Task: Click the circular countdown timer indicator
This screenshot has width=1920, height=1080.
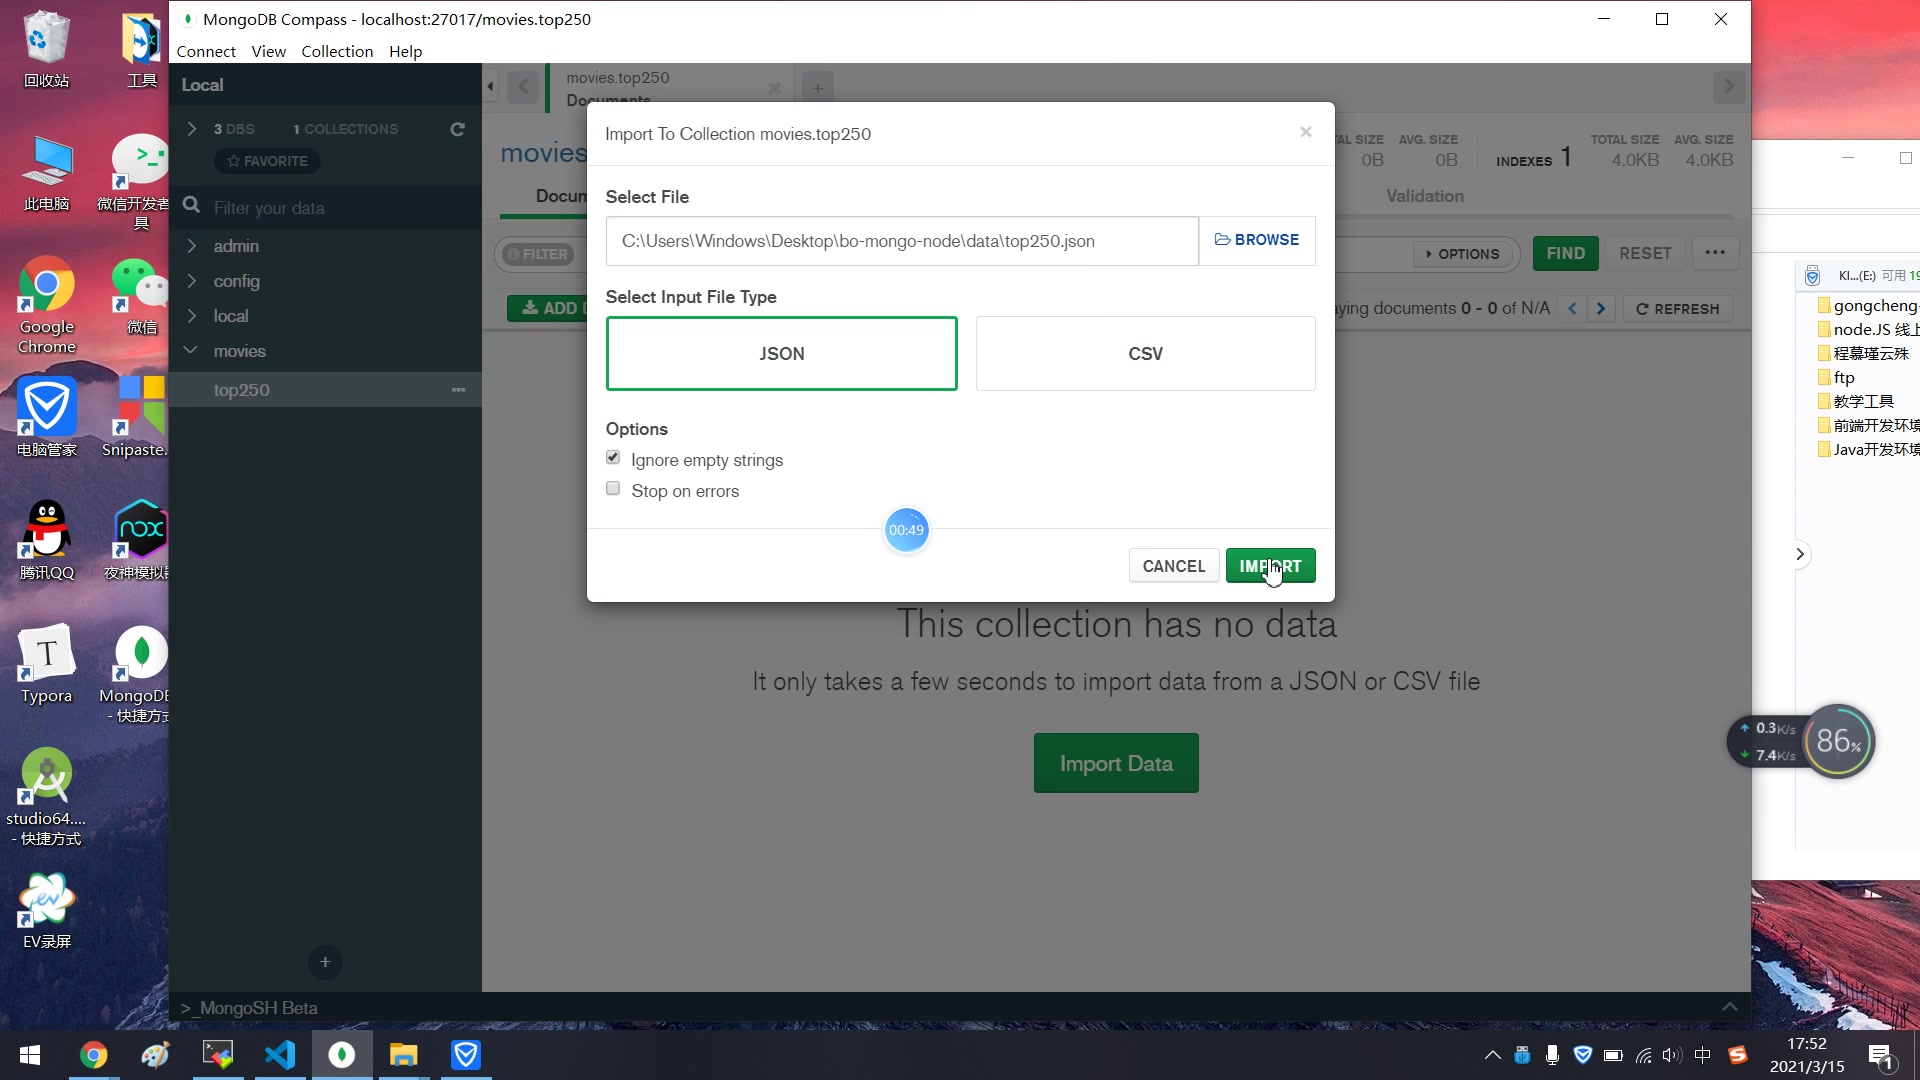Action: (x=907, y=530)
